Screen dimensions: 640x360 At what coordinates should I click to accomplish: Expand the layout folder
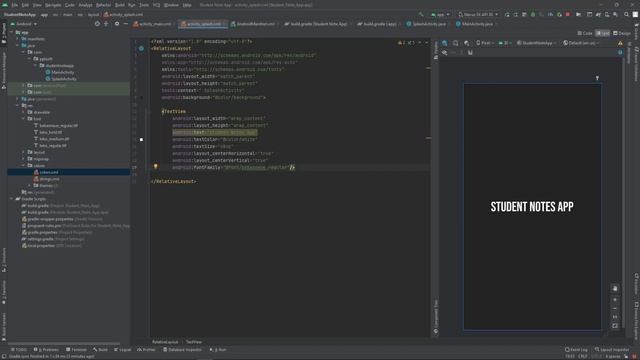pyautogui.click(x=24, y=152)
